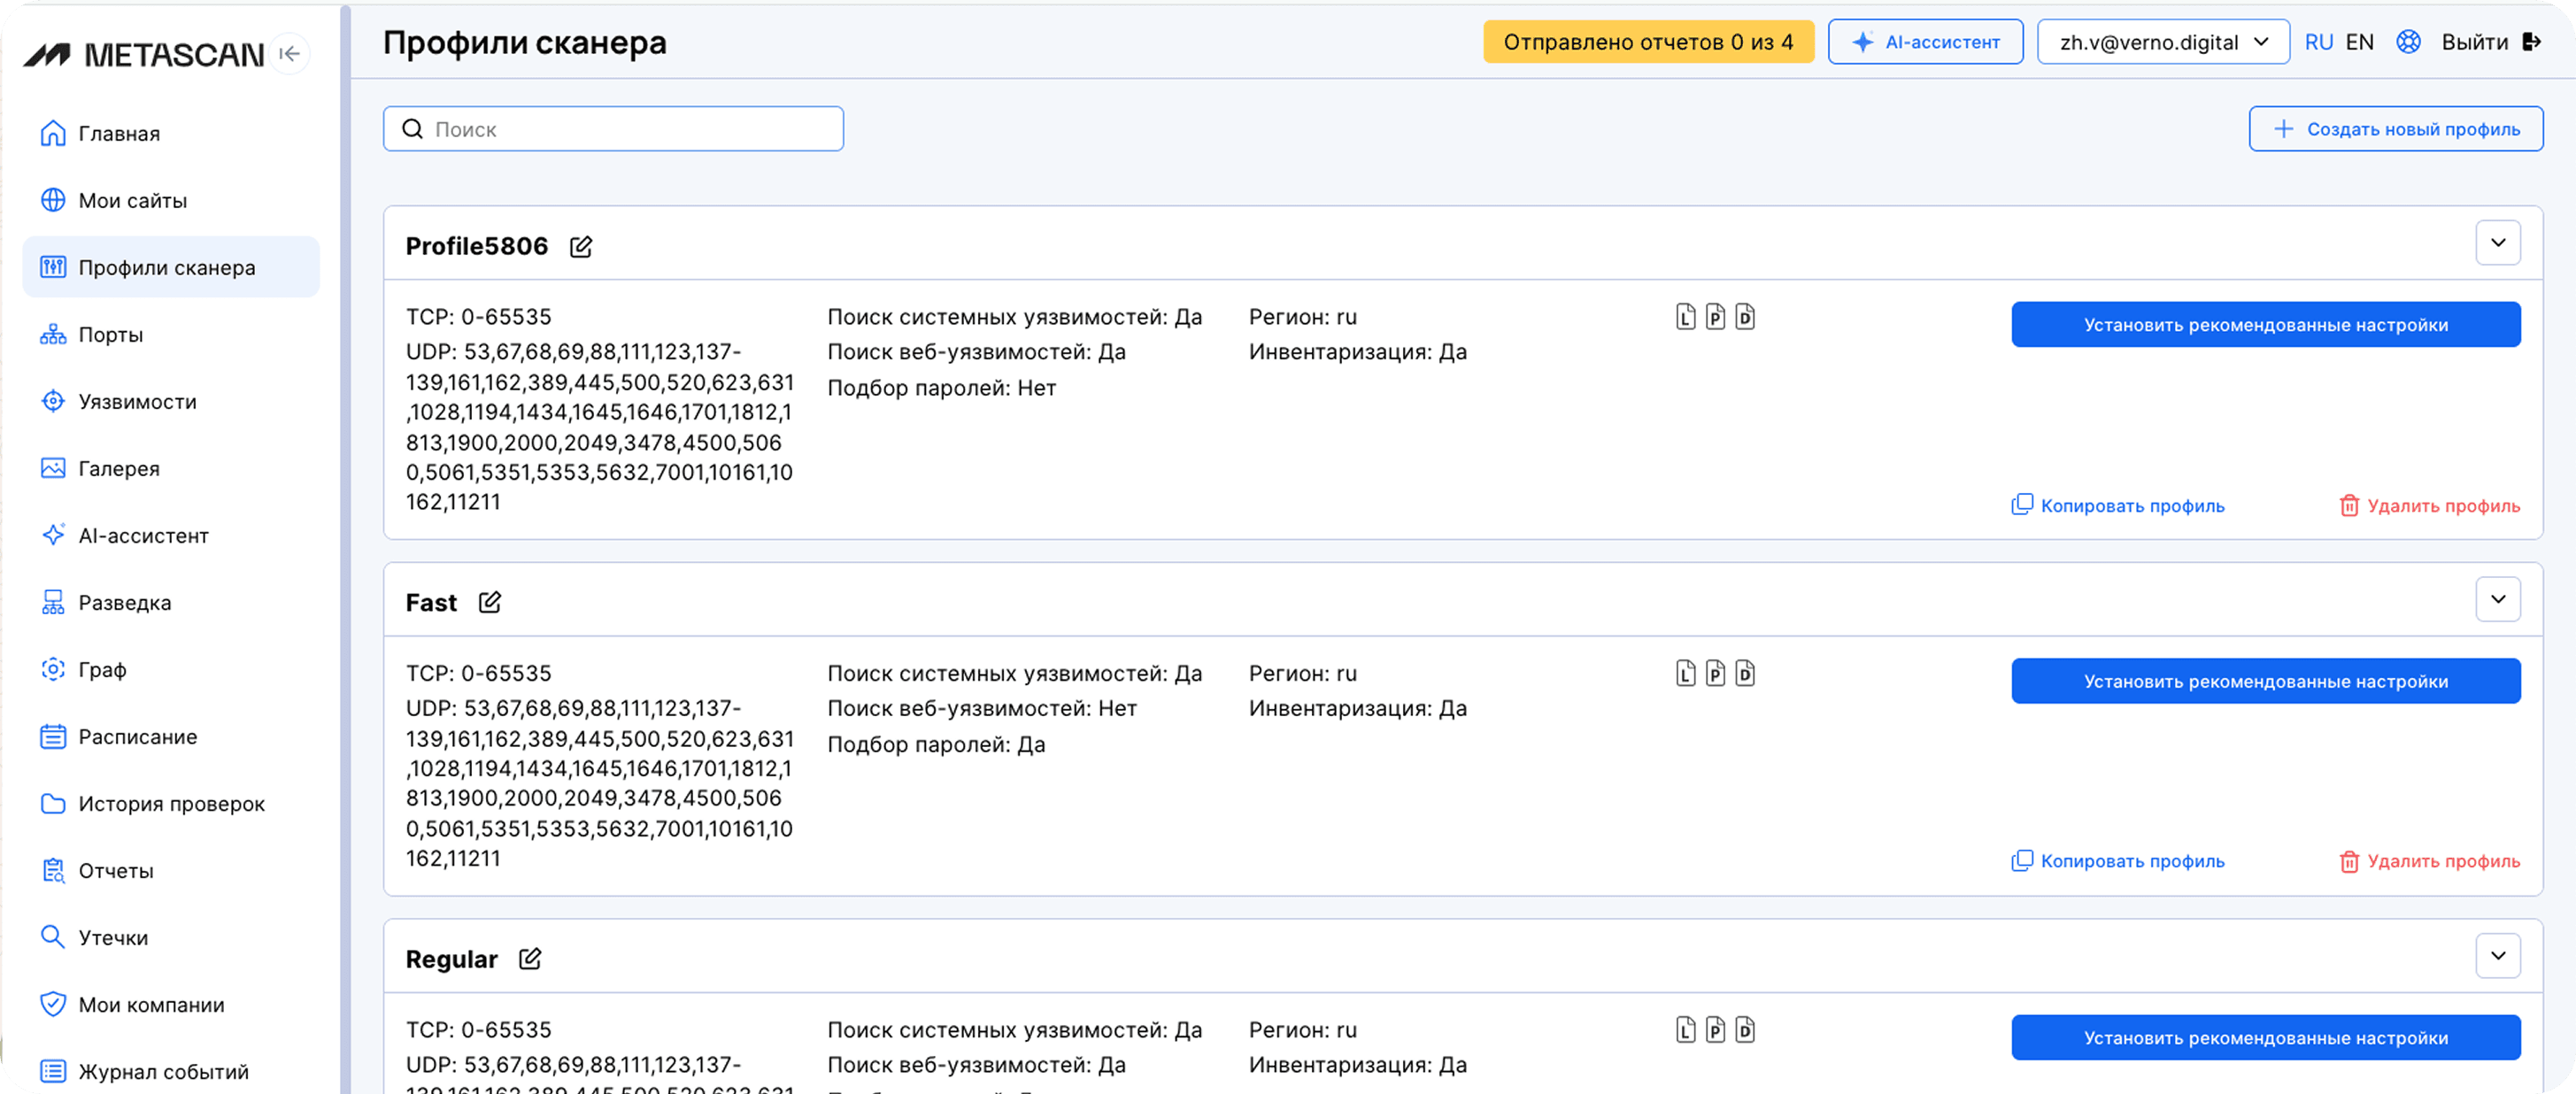Viewport: 2576px width, 1094px height.
Task: Open the Отчеты section
Action: click(171, 870)
